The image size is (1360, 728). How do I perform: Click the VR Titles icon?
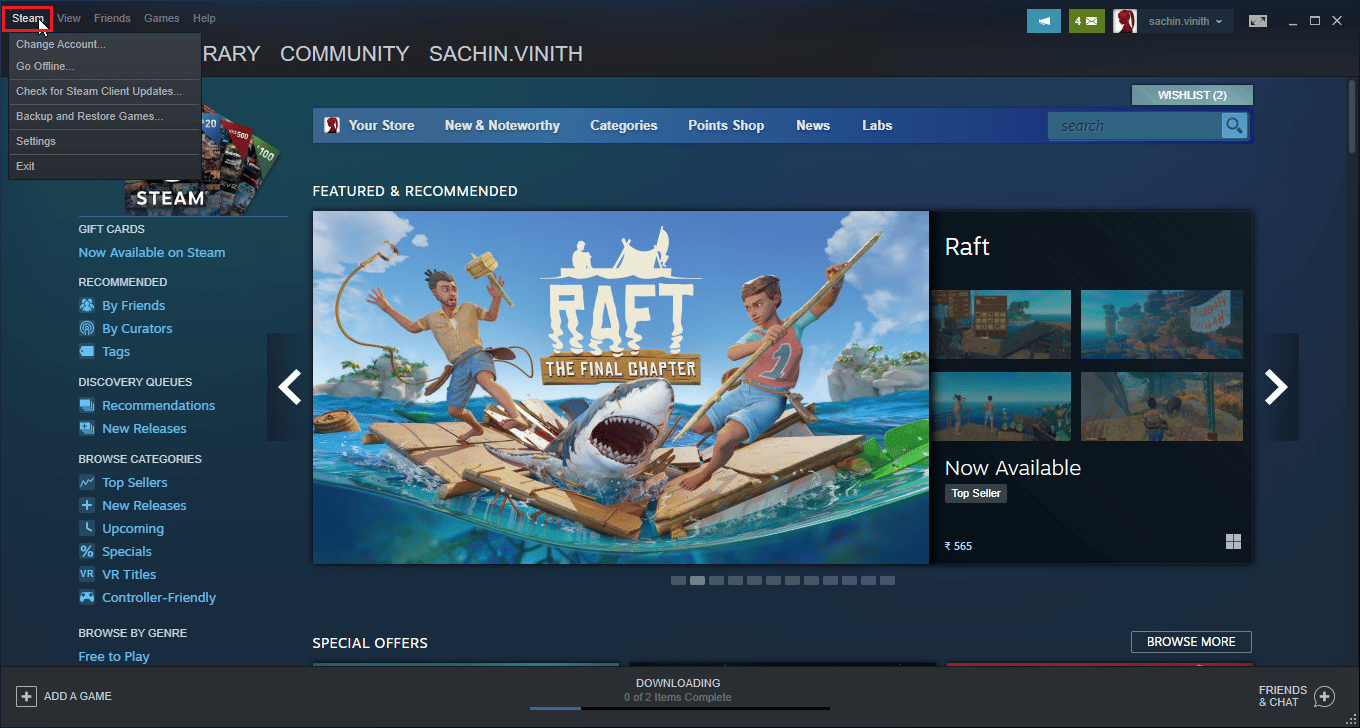point(87,575)
